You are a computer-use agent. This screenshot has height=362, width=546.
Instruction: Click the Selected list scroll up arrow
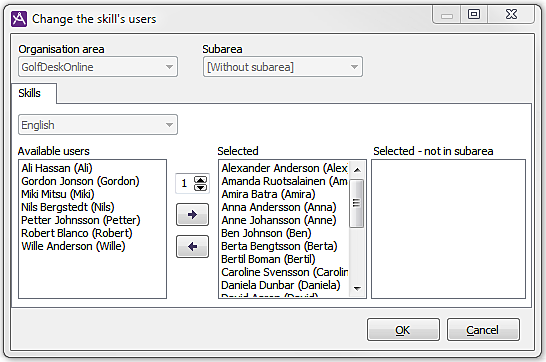click(x=357, y=170)
